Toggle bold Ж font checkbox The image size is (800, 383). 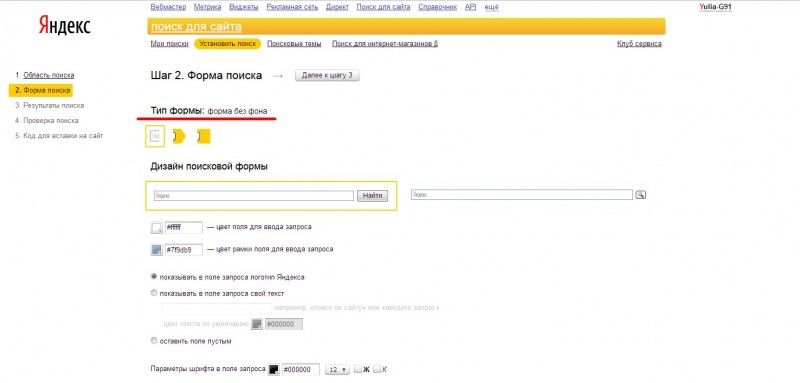tap(358, 369)
